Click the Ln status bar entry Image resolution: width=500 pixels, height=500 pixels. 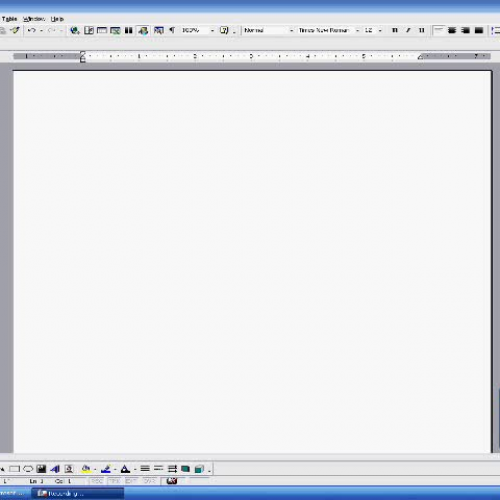[x=36, y=481]
